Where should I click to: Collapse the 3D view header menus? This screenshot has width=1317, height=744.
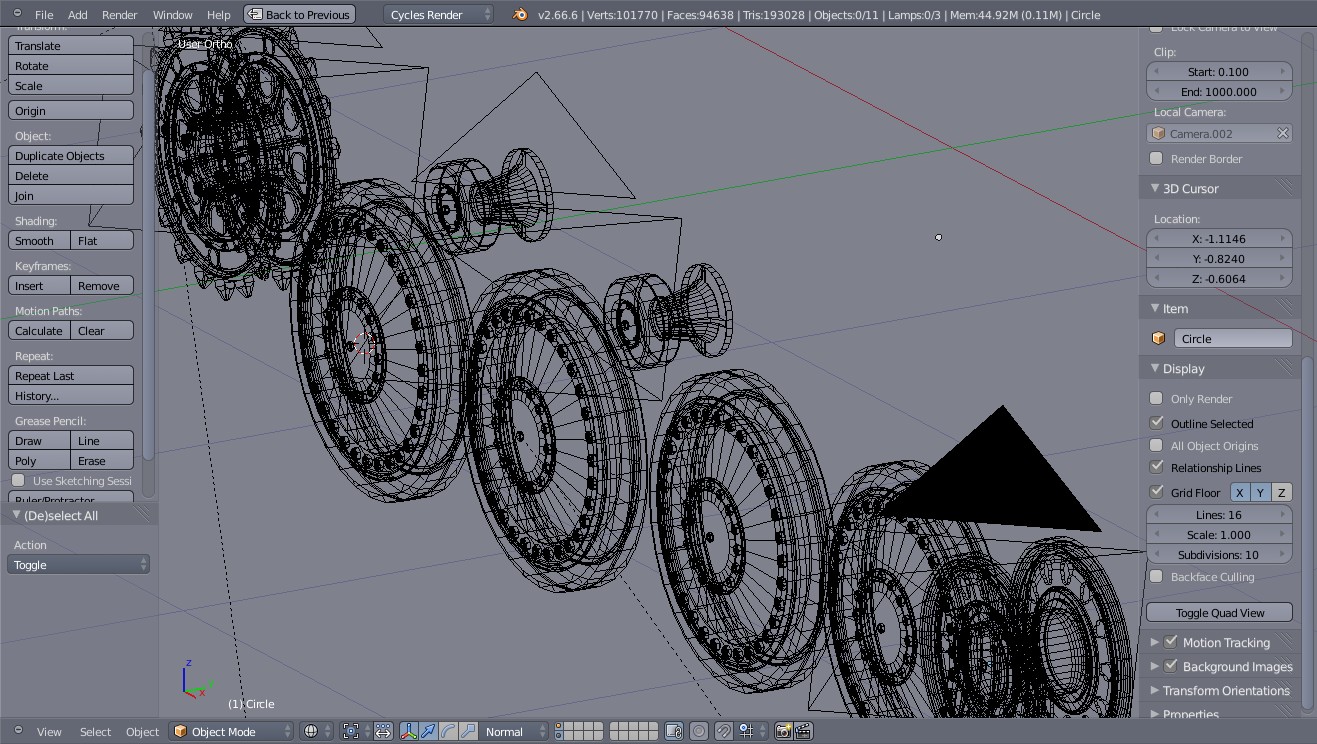tap(17, 731)
